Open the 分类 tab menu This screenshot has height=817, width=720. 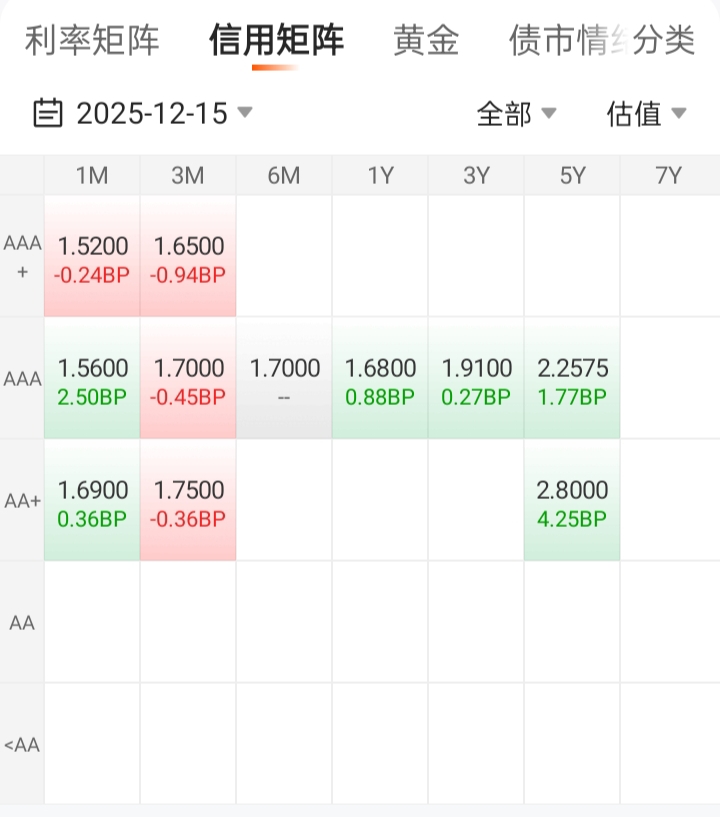coord(666,41)
